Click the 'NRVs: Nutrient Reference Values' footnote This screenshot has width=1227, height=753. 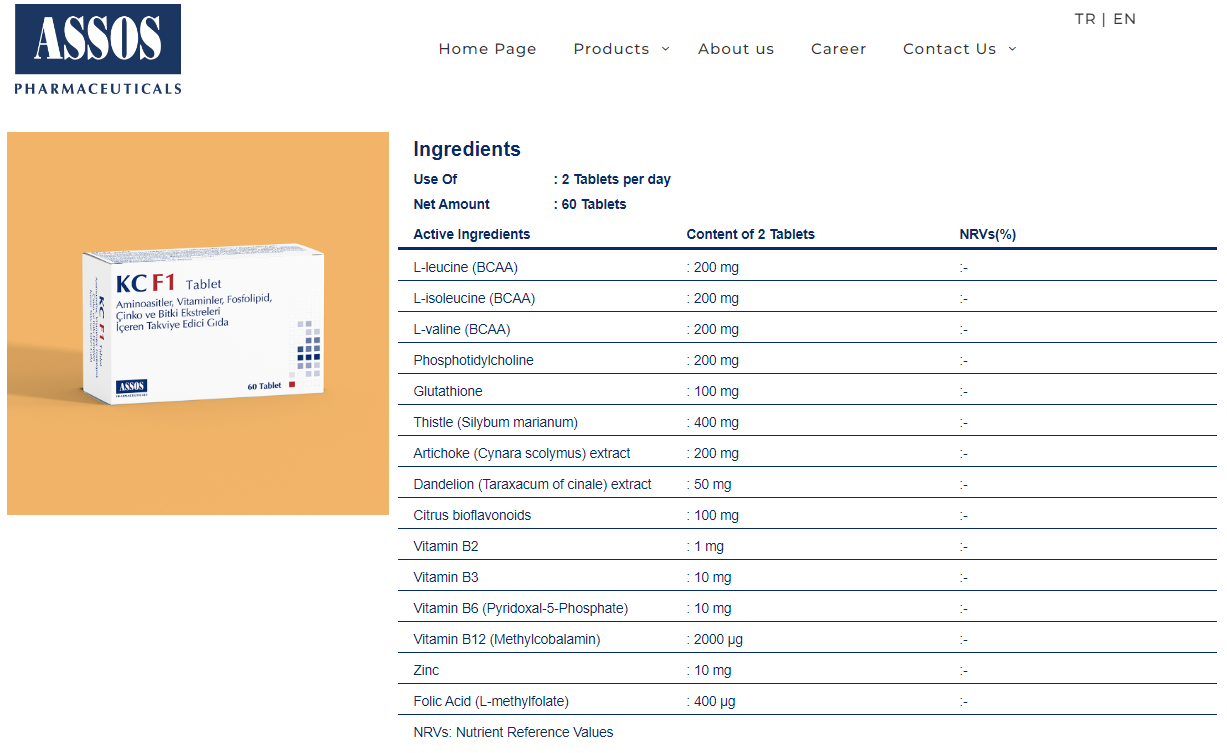click(x=513, y=733)
